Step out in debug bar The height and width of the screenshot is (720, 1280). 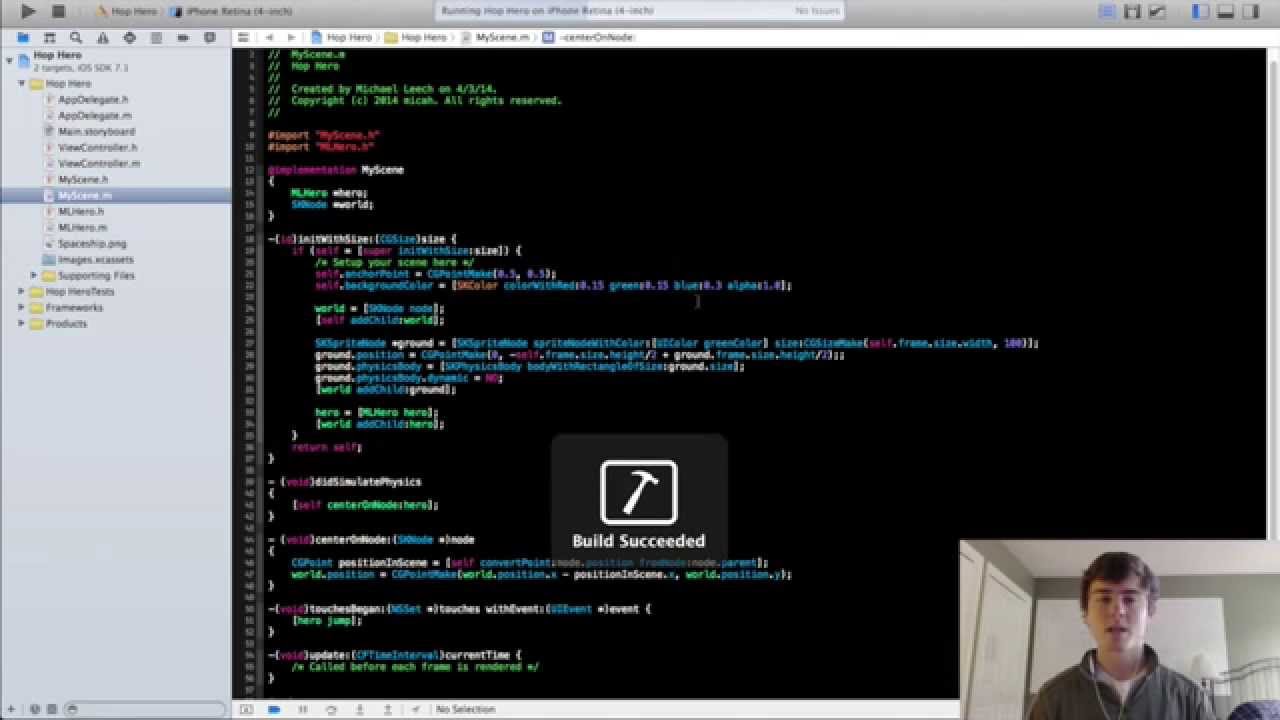pos(387,709)
